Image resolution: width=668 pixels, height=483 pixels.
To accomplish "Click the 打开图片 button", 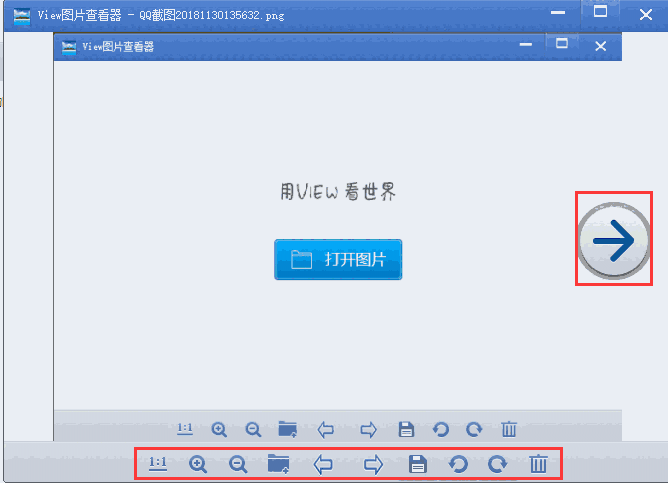I will click(x=338, y=259).
